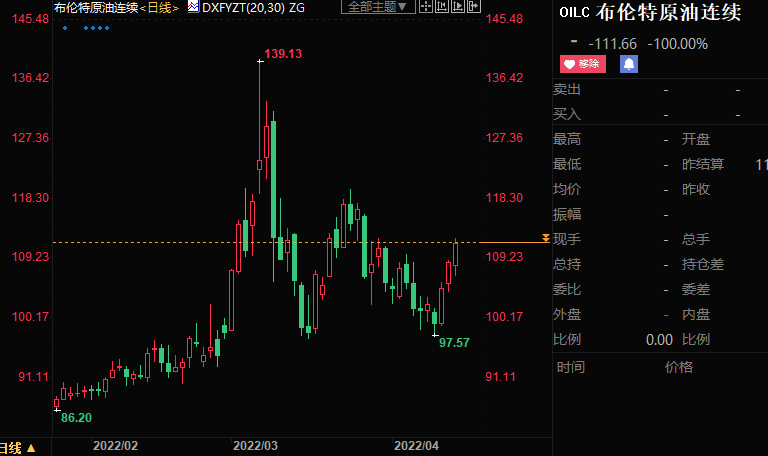This screenshot has height=456, width=768.
Task: Click the 2022/03 date on the time axis
Action: (x=255, y=444)
